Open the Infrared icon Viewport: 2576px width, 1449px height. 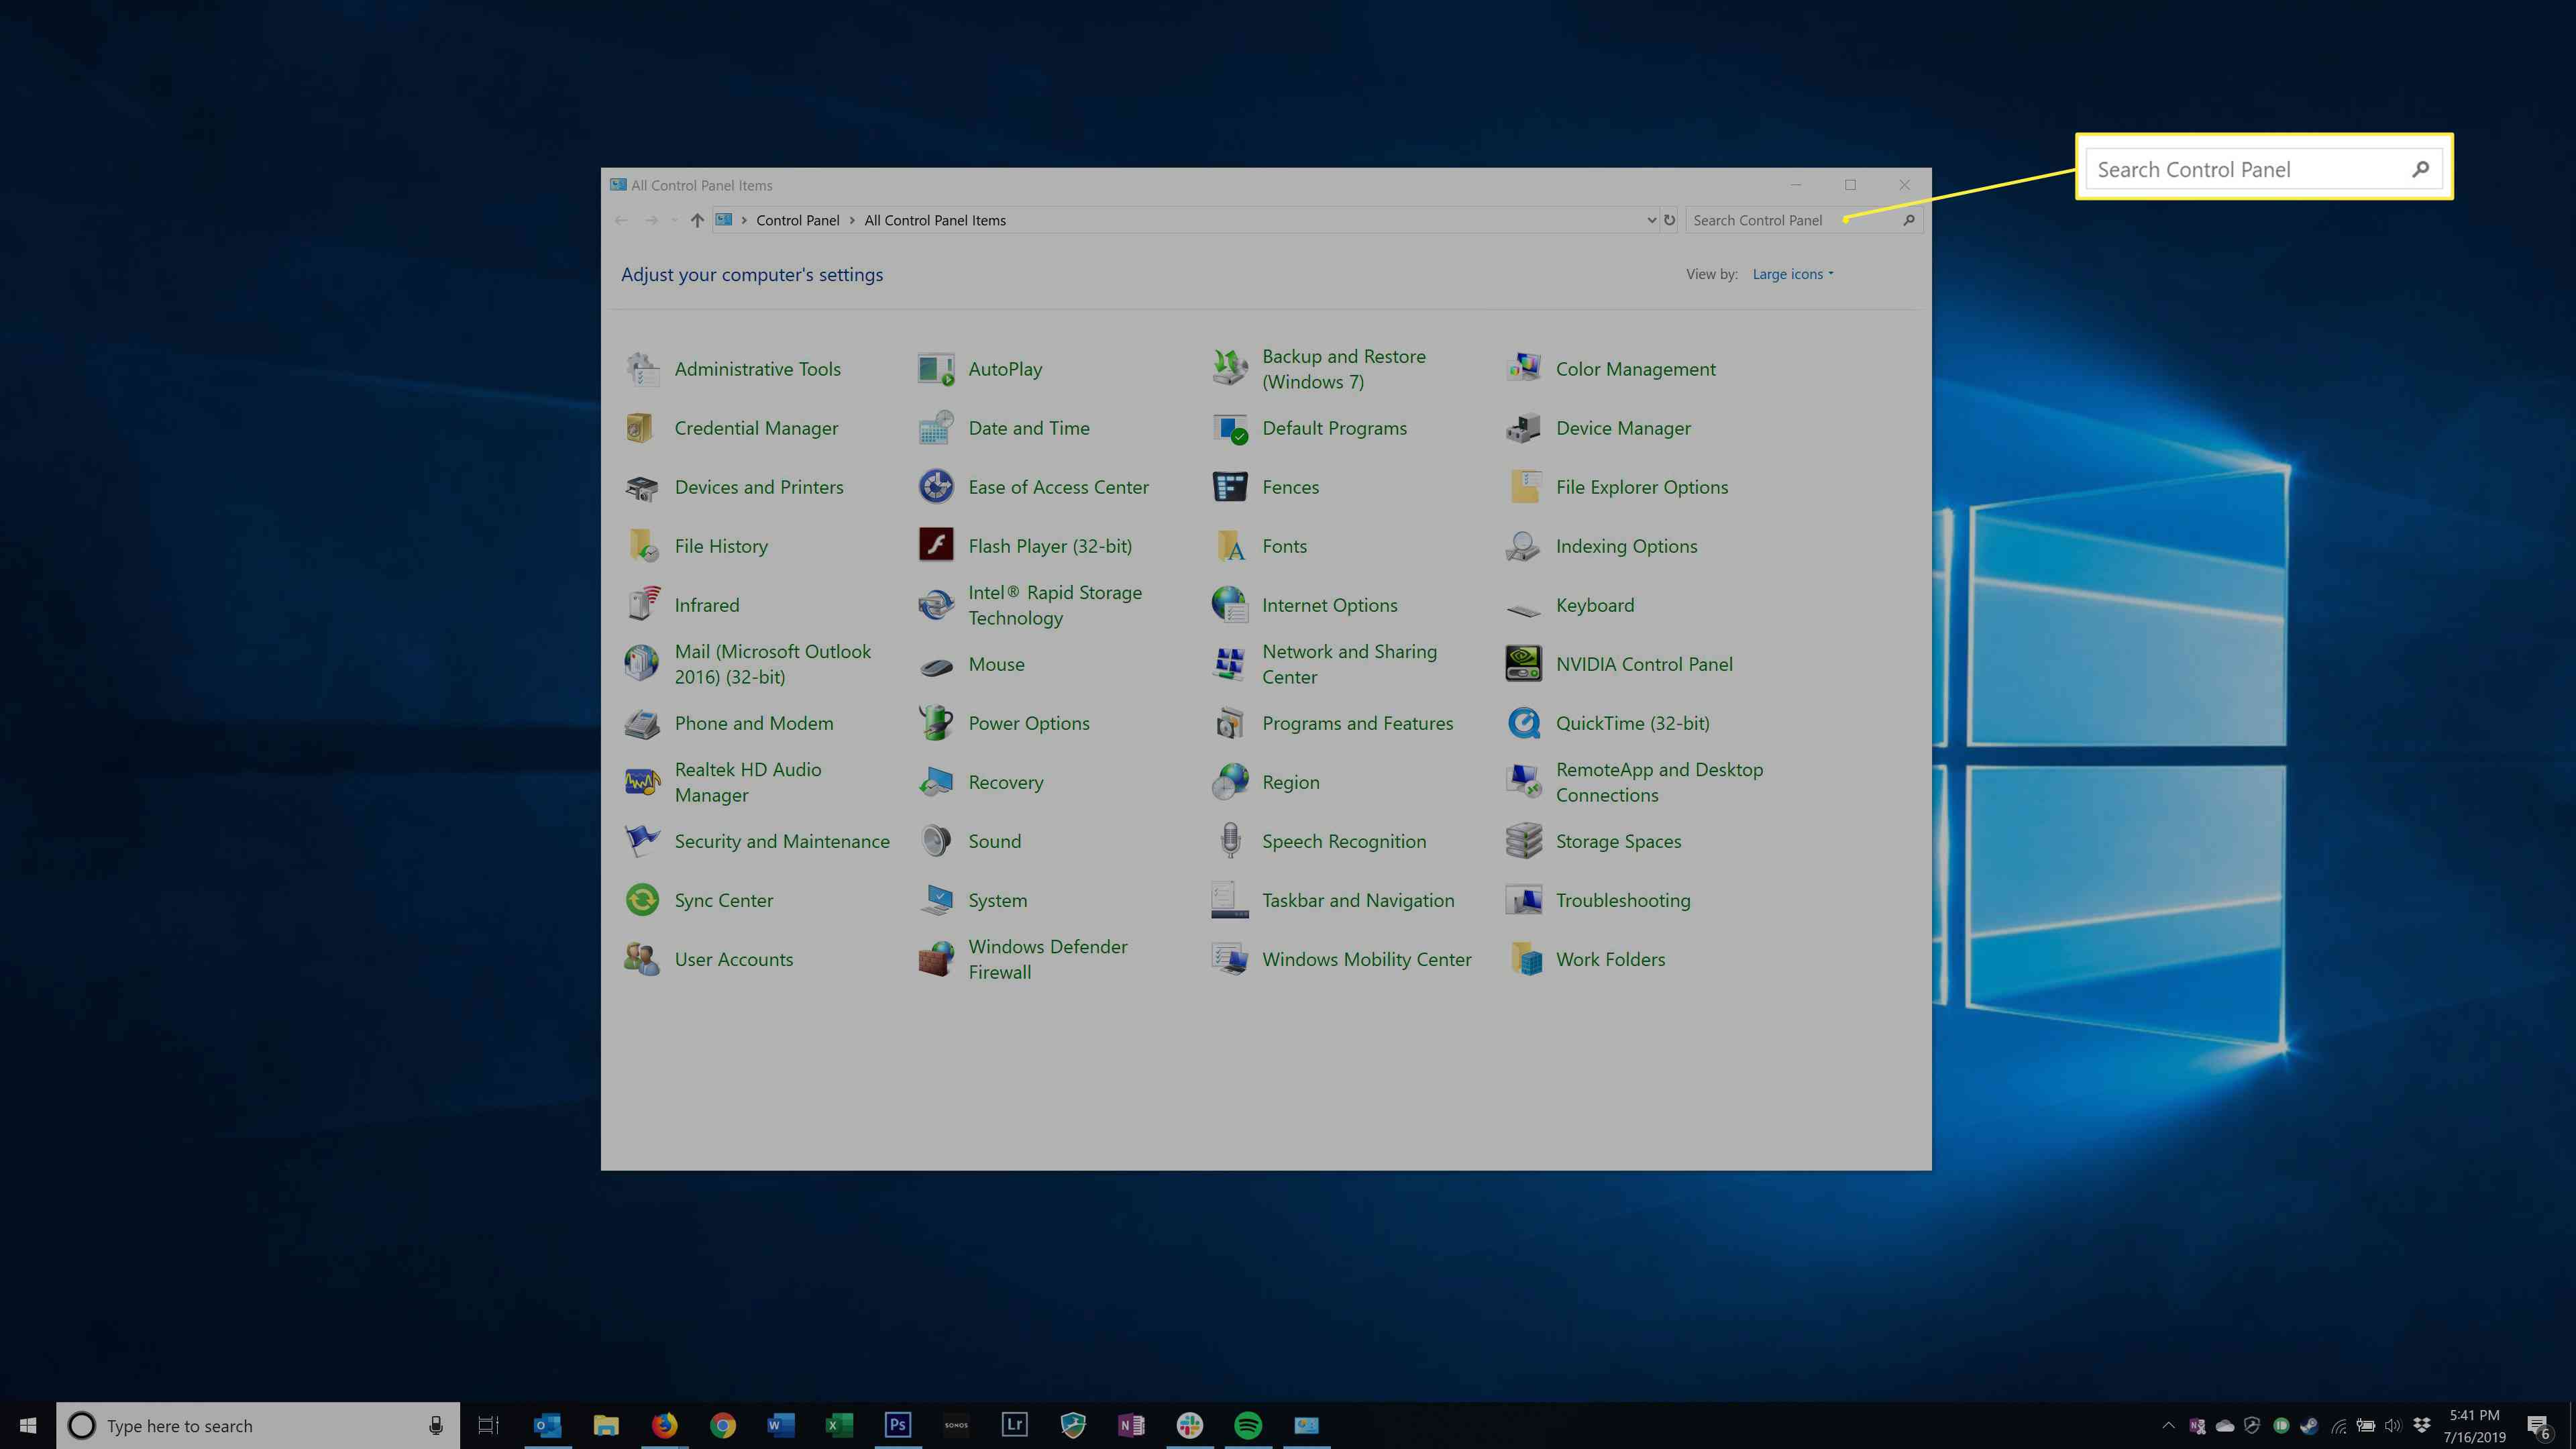point(642,605)
